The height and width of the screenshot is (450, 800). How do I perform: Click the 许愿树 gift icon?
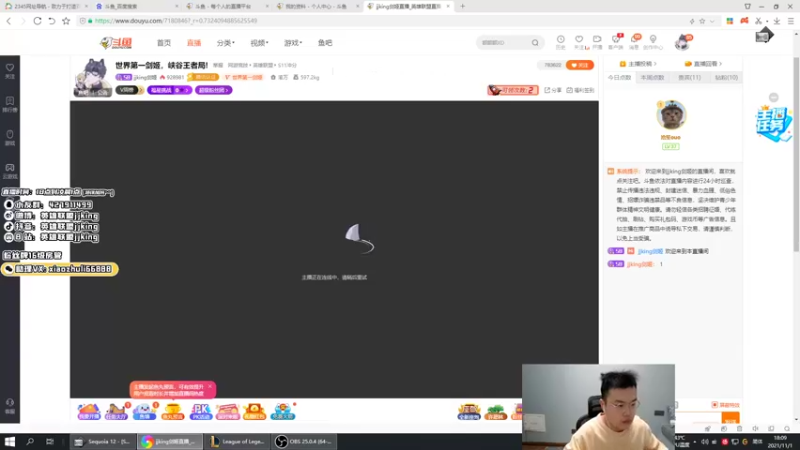coord(495,411)
